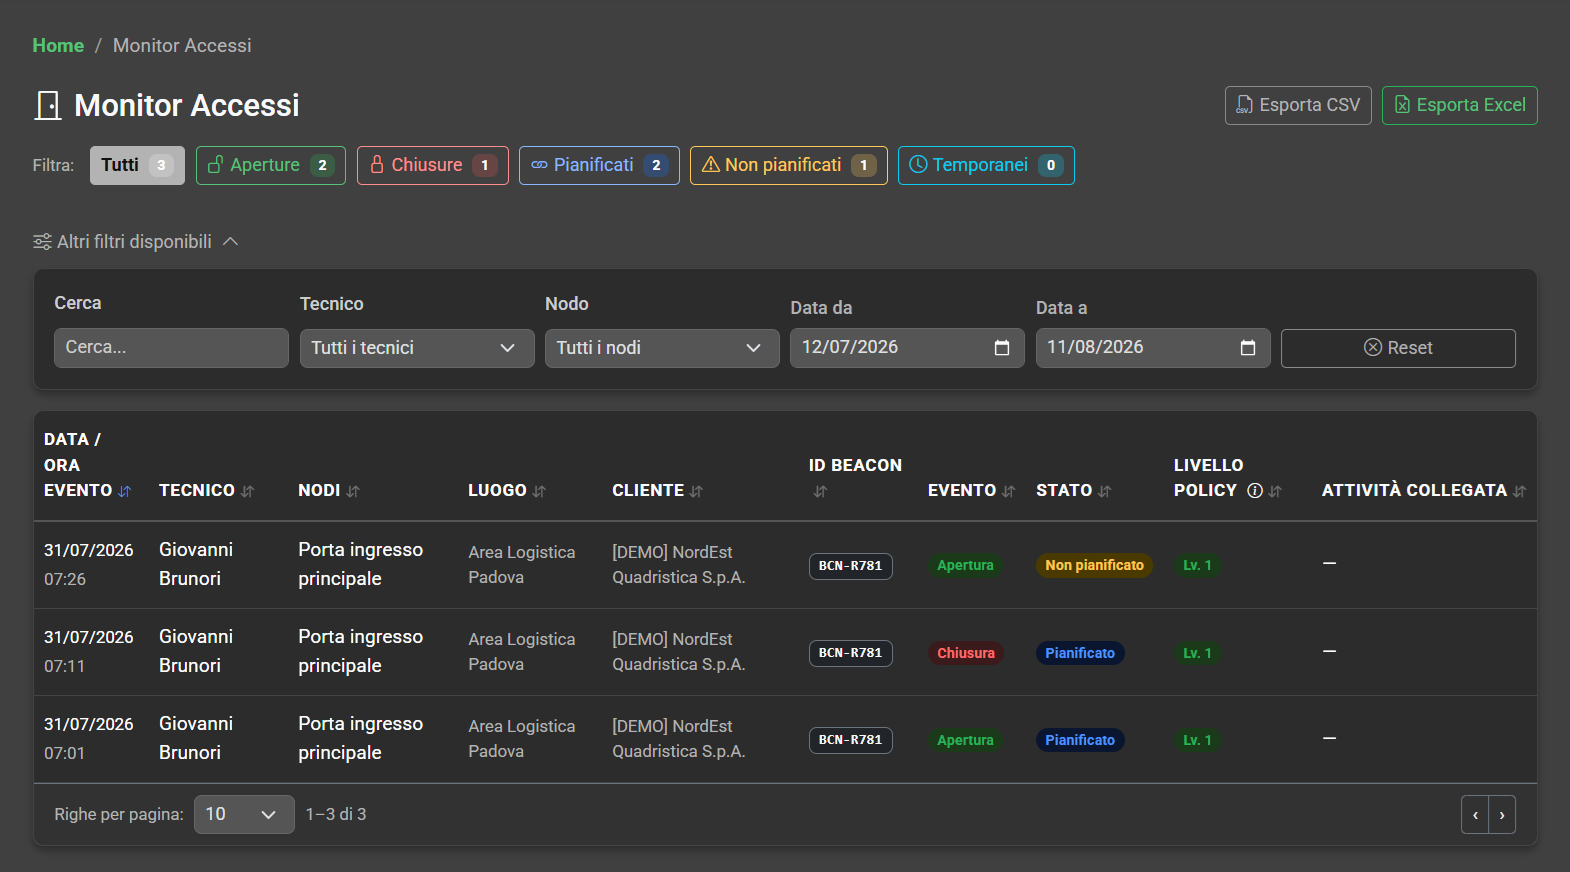Open calendar picker for Data a
Screen dimensions: 1570x872
(1248, 348)
